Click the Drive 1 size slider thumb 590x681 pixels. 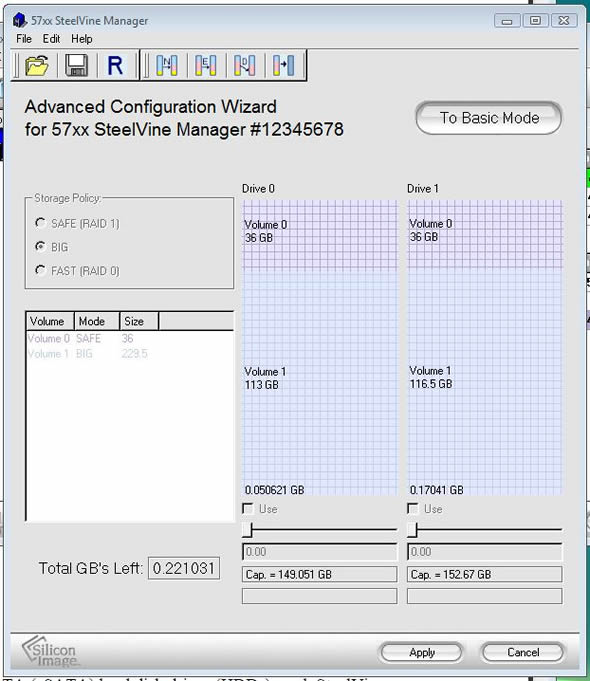click(x=412, y=529)
